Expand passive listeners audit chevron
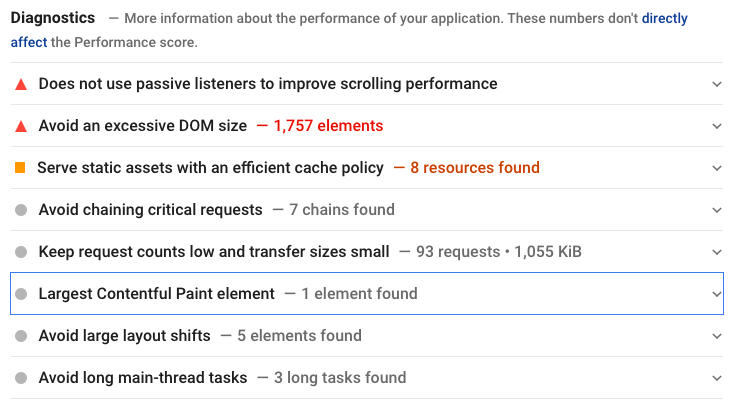745x405 pixels. 716,84
